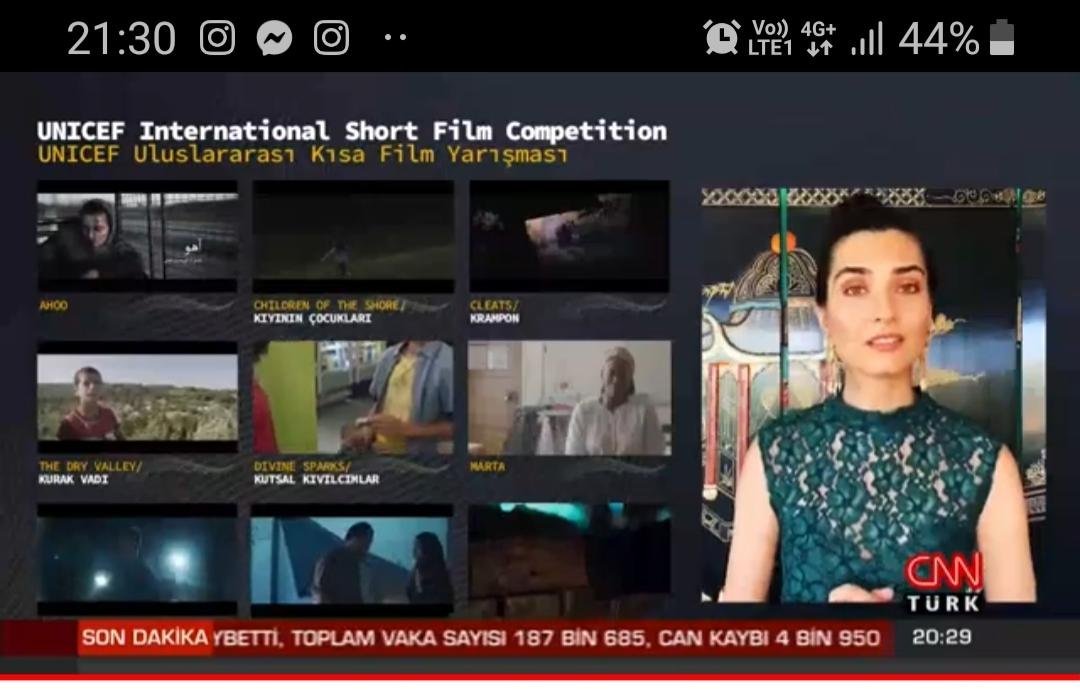Tap the Instagram icon left of Messenger
Screen dimensions: 1080x690
217,38
